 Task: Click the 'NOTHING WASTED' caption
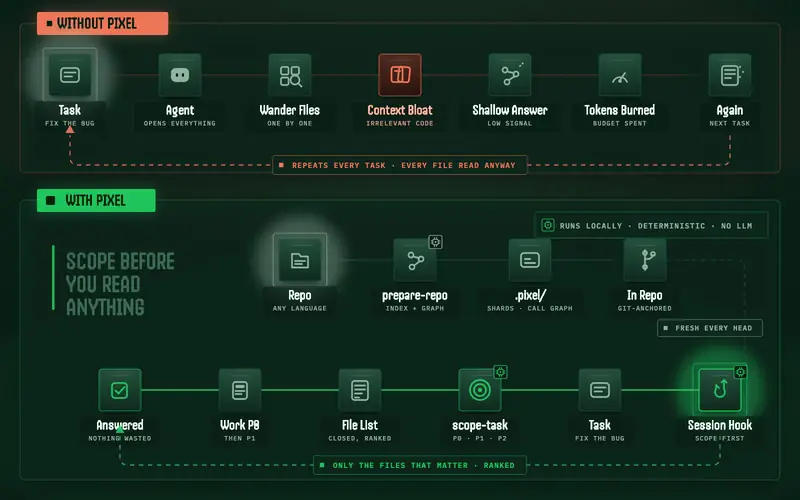click(120, 438)
